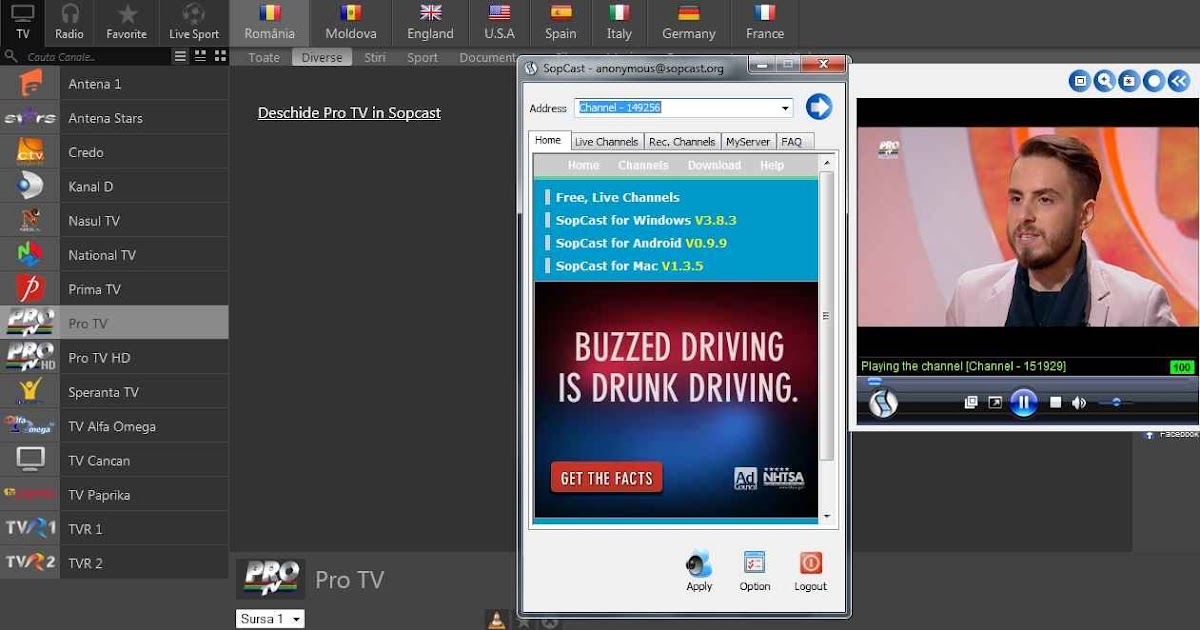Open the TV section icon
Image resolution: width=1200 pixels, height=630 pixels.
tap(22, 22)
